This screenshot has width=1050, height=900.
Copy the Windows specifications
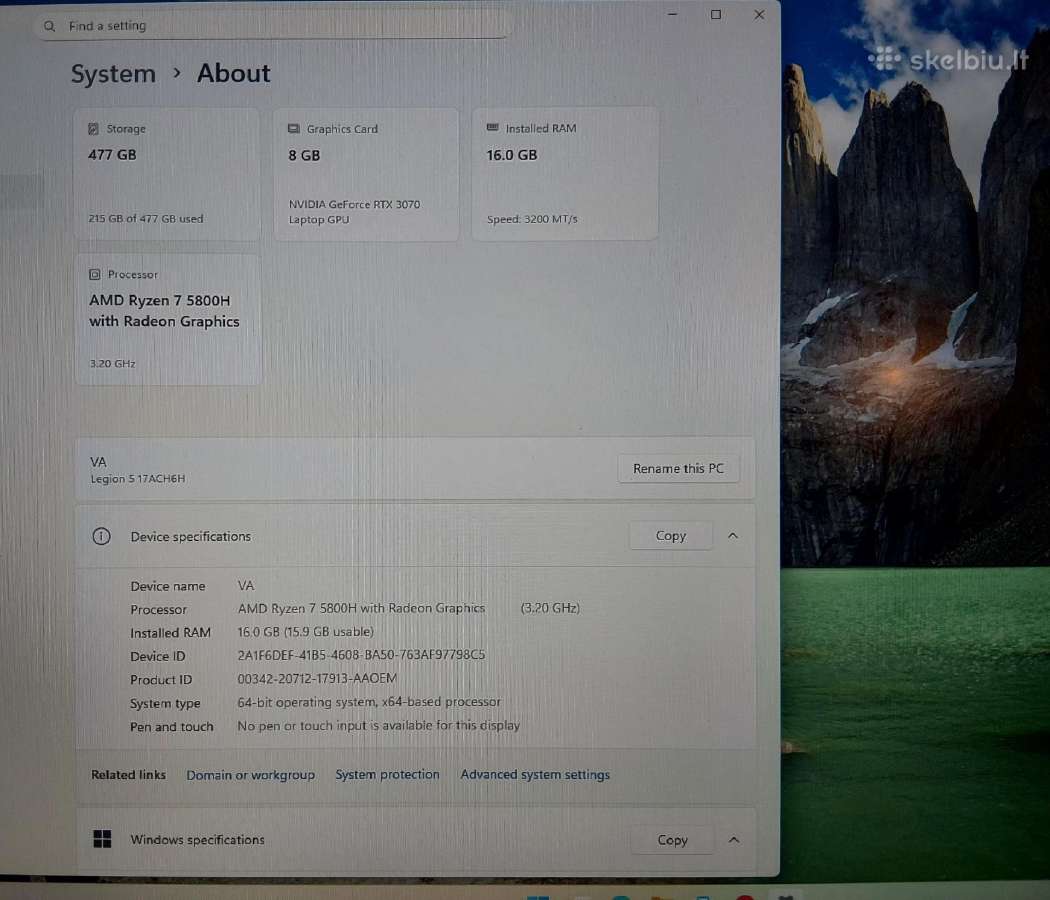pyautogui.click(x=672, y=840)
